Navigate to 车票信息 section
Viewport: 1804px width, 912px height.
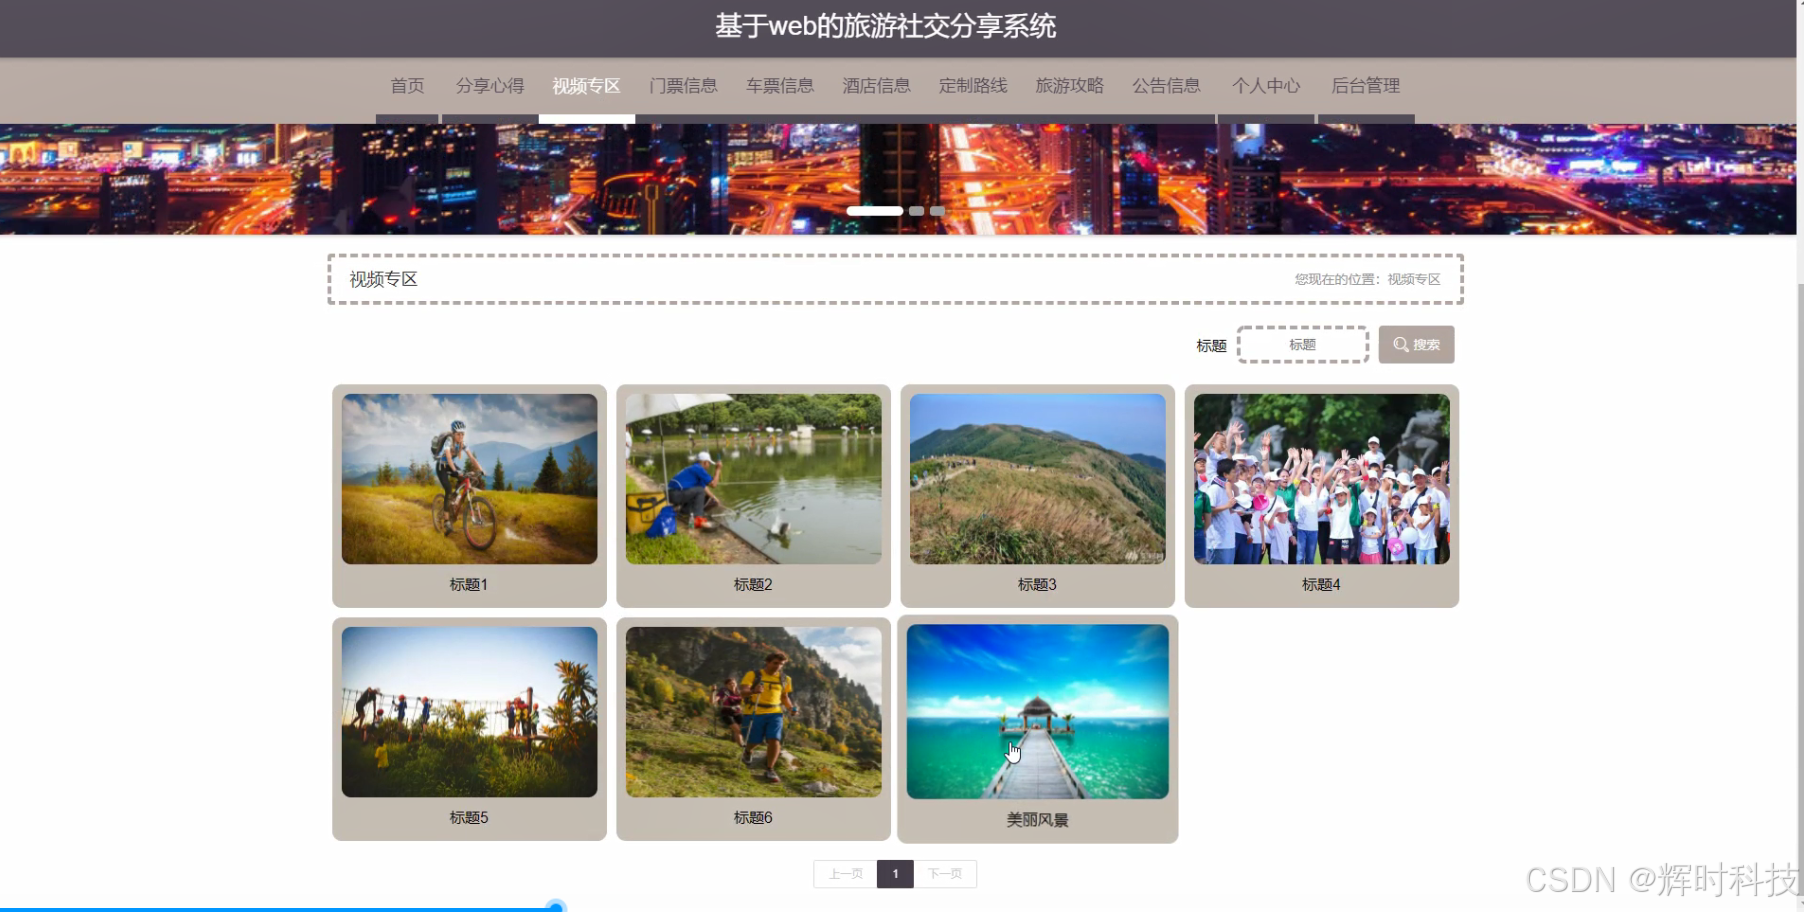tap(780, 86)
